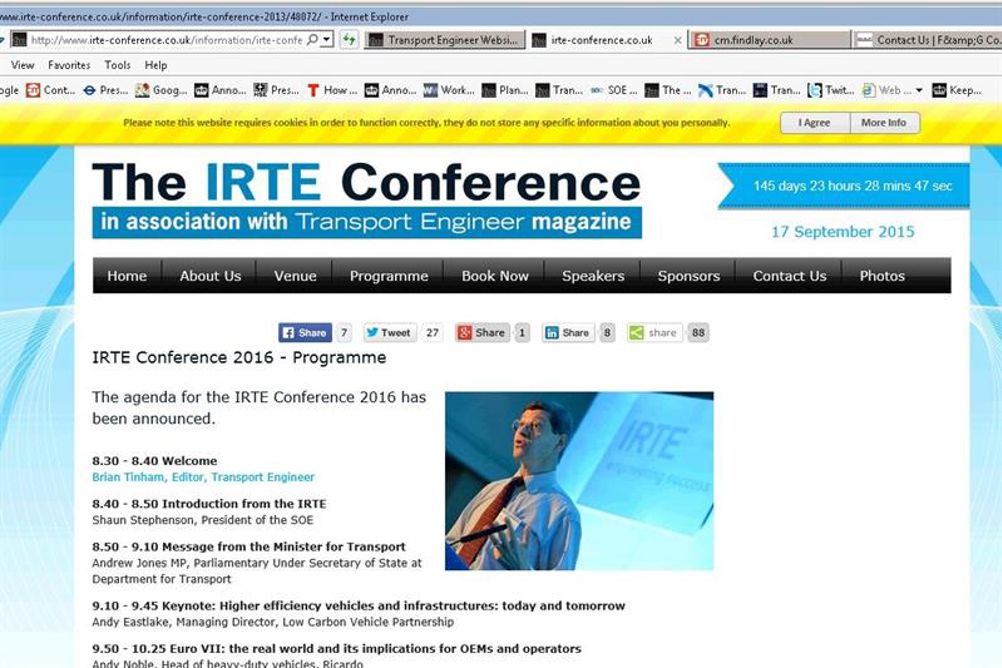Click the 17 September 2015 date text
This screenshot has width=1002, height=668.
point(843,231)
